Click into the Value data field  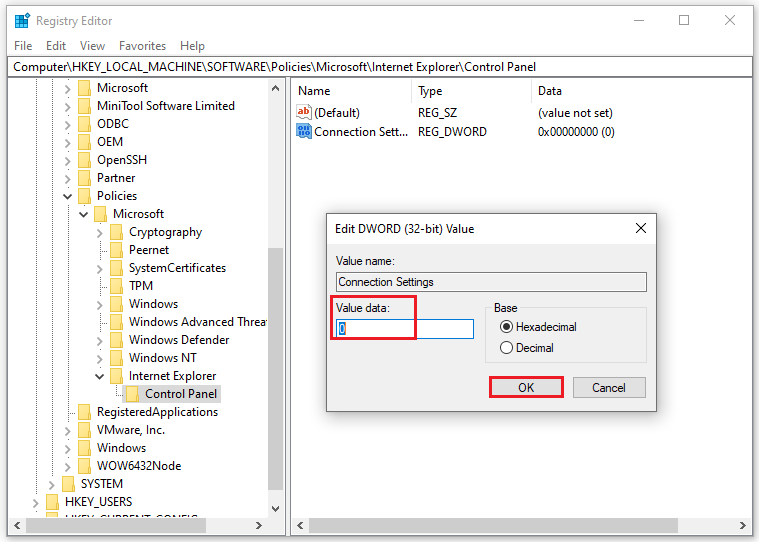[405, 329]
